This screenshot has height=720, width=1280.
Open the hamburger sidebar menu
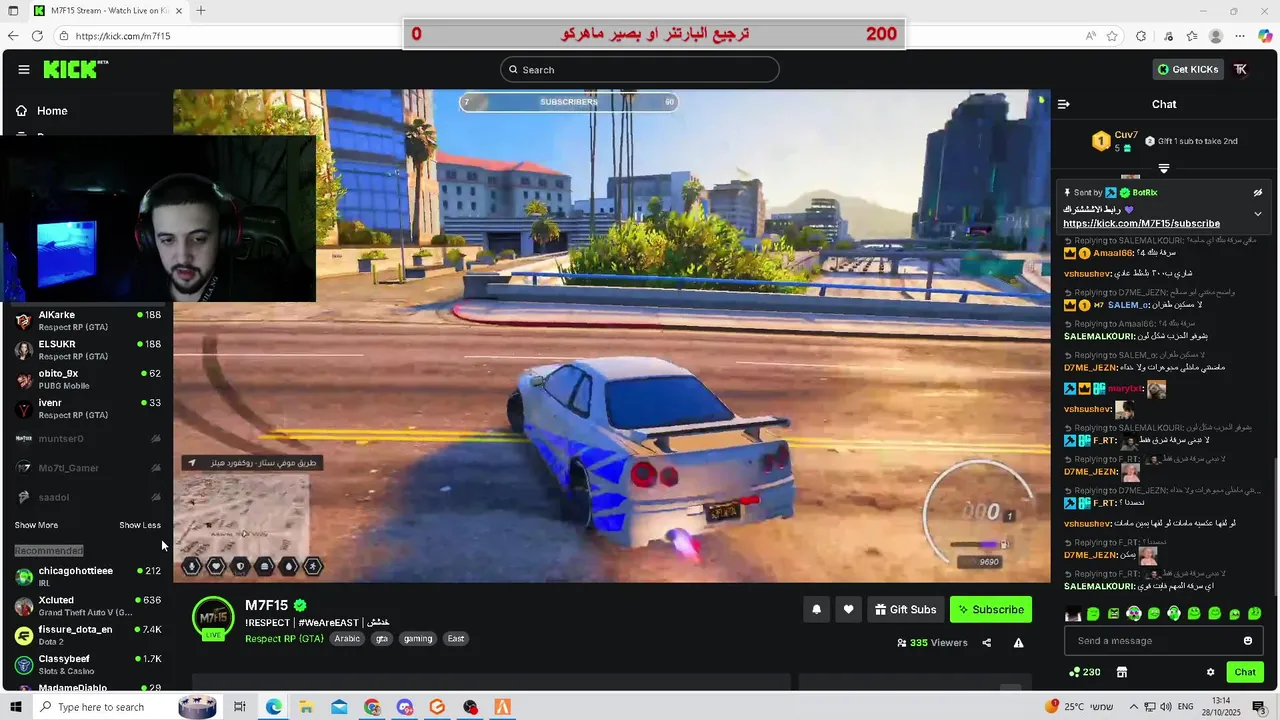click(x=23, y=69)
